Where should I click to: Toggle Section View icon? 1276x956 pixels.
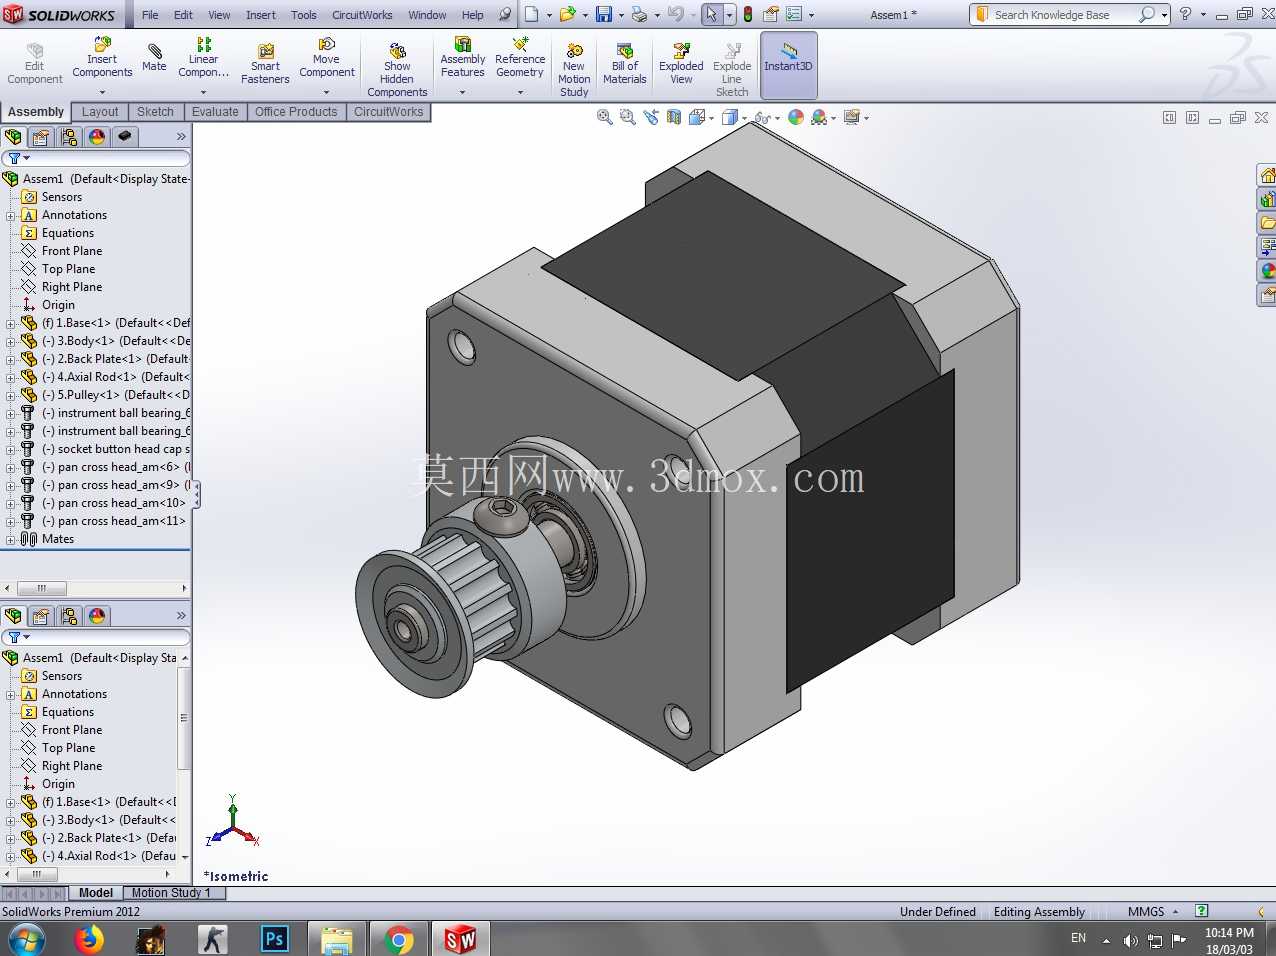(674, 117)
